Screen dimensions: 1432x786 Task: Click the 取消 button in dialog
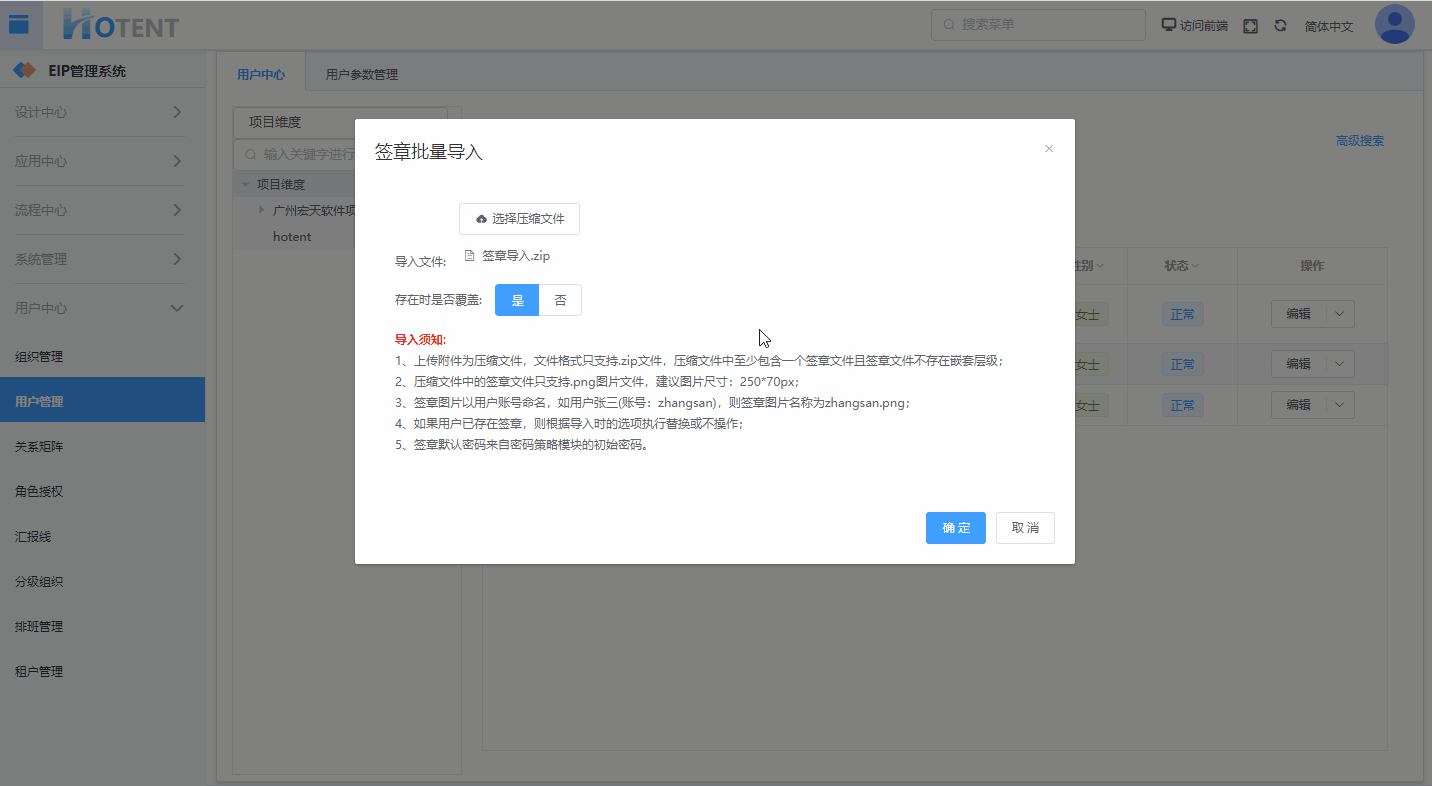[1025, 528]
